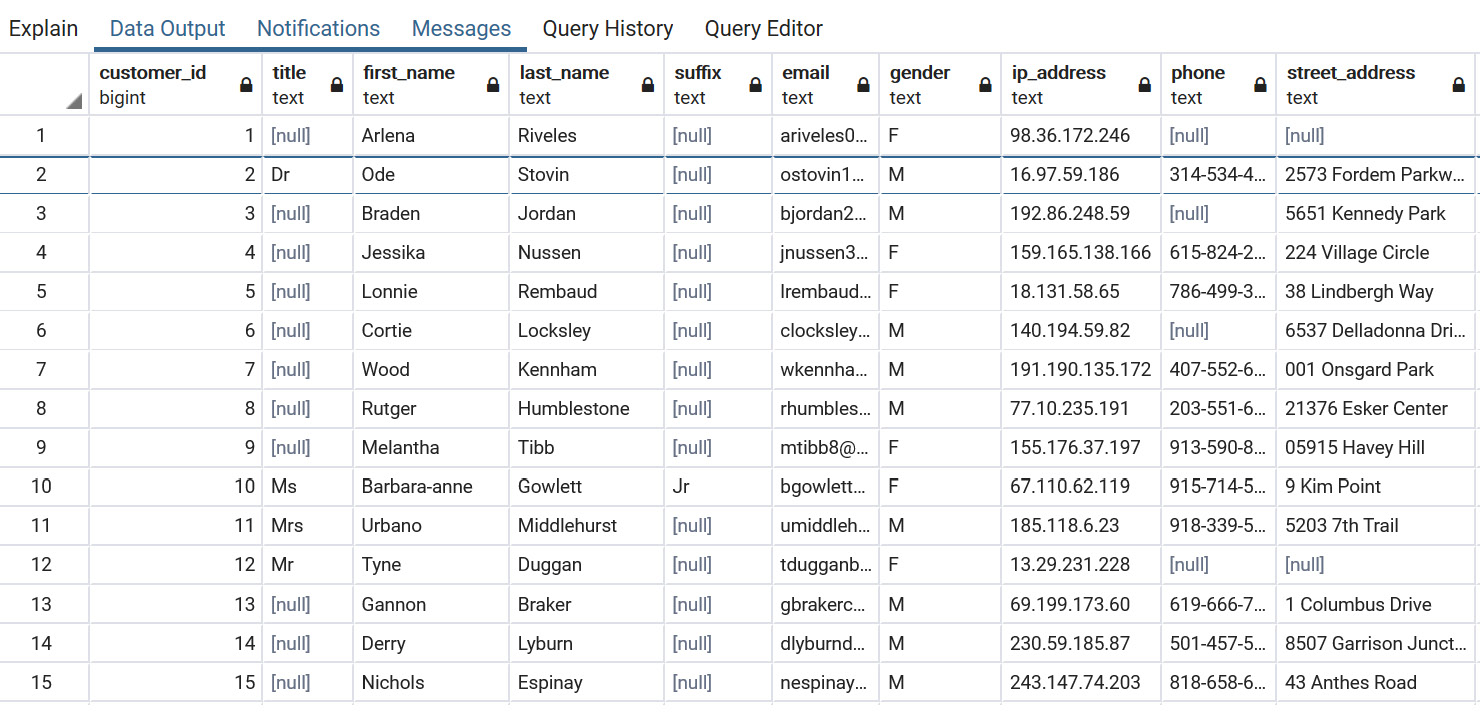
Task: Click last name cell 'Humblestone'
Action: coord(587,408)
